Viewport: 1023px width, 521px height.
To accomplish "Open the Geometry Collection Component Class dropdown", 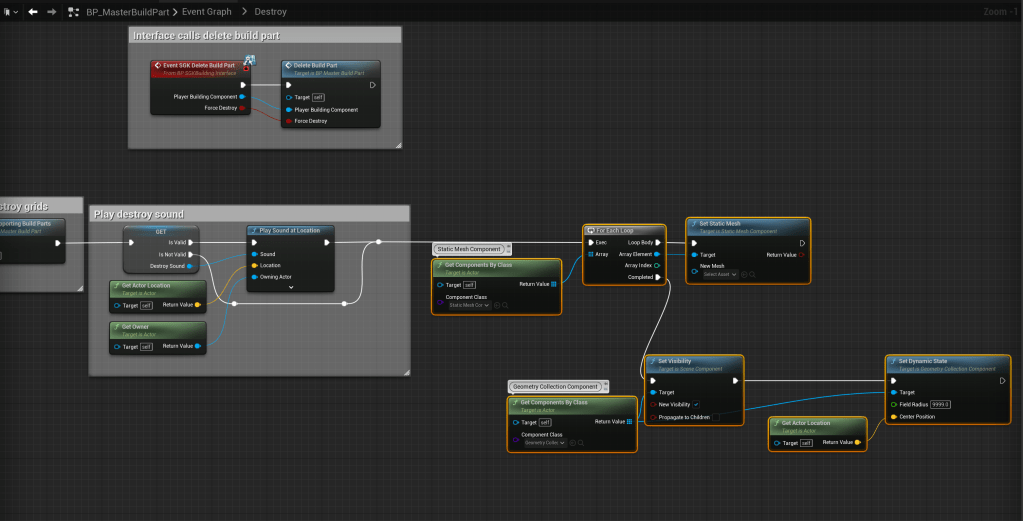I will [x=544, y=442].
